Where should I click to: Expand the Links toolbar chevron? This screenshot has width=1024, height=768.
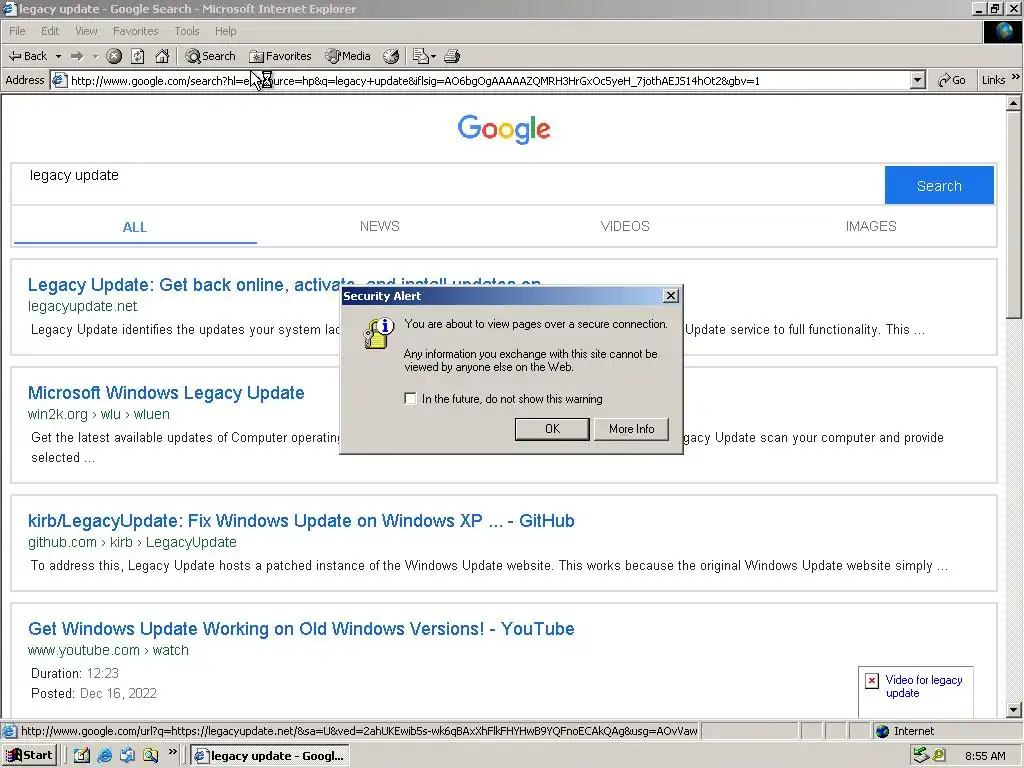(1016, 77)
